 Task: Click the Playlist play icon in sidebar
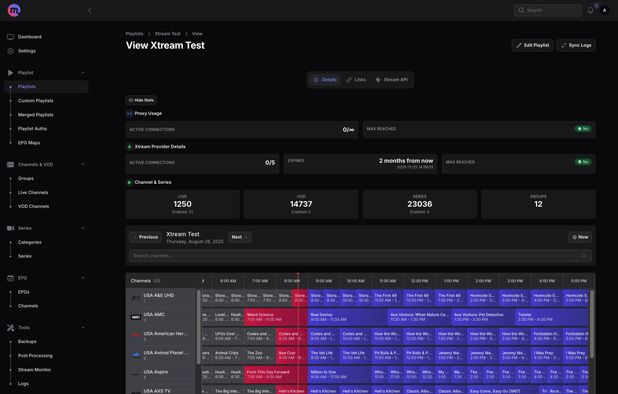coord(10,72)
